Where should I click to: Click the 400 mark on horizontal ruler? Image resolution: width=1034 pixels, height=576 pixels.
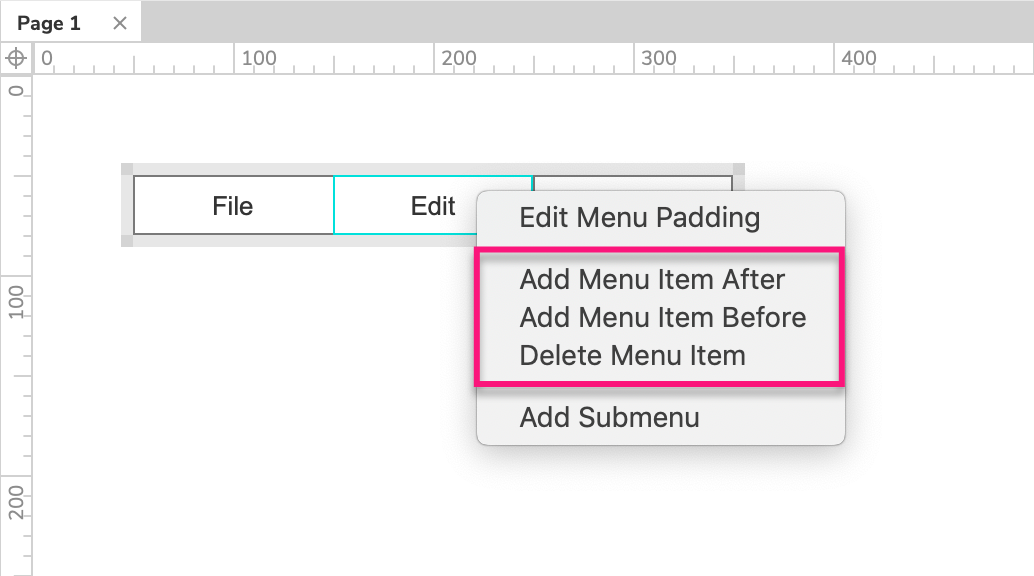858,58
